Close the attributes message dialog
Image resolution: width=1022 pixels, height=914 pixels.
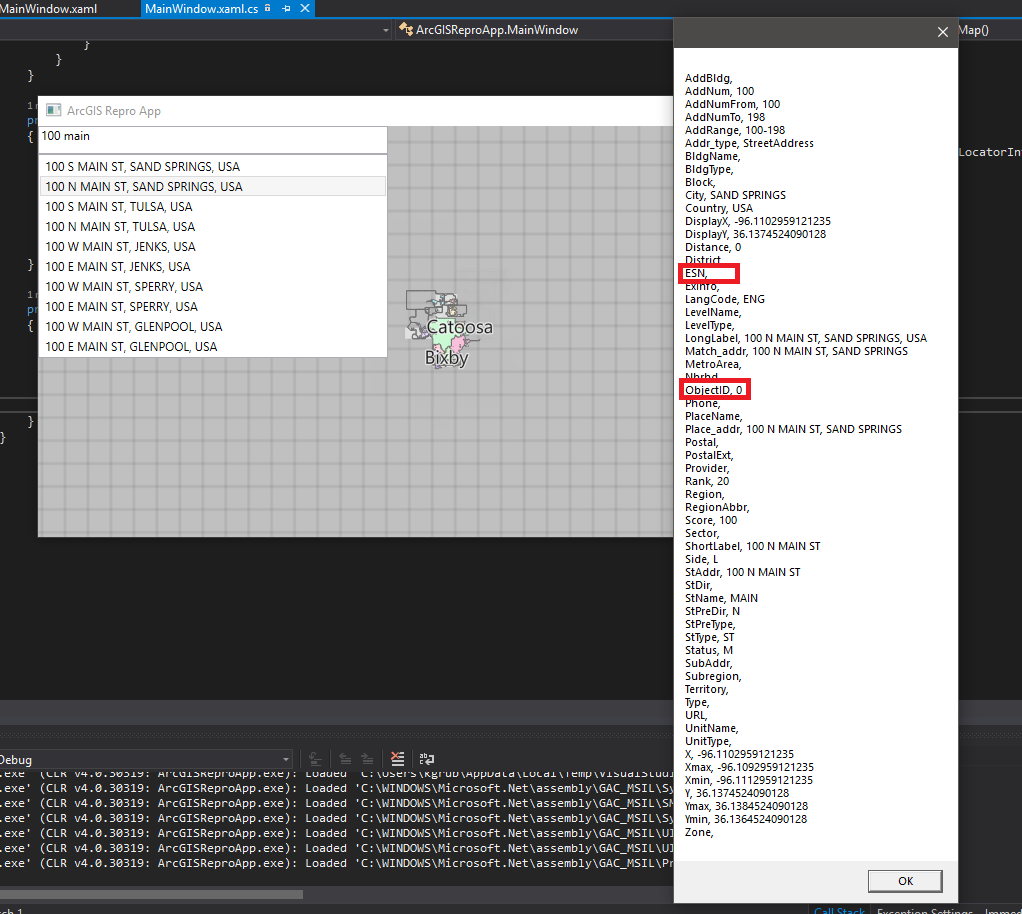(x=942, y=32)
